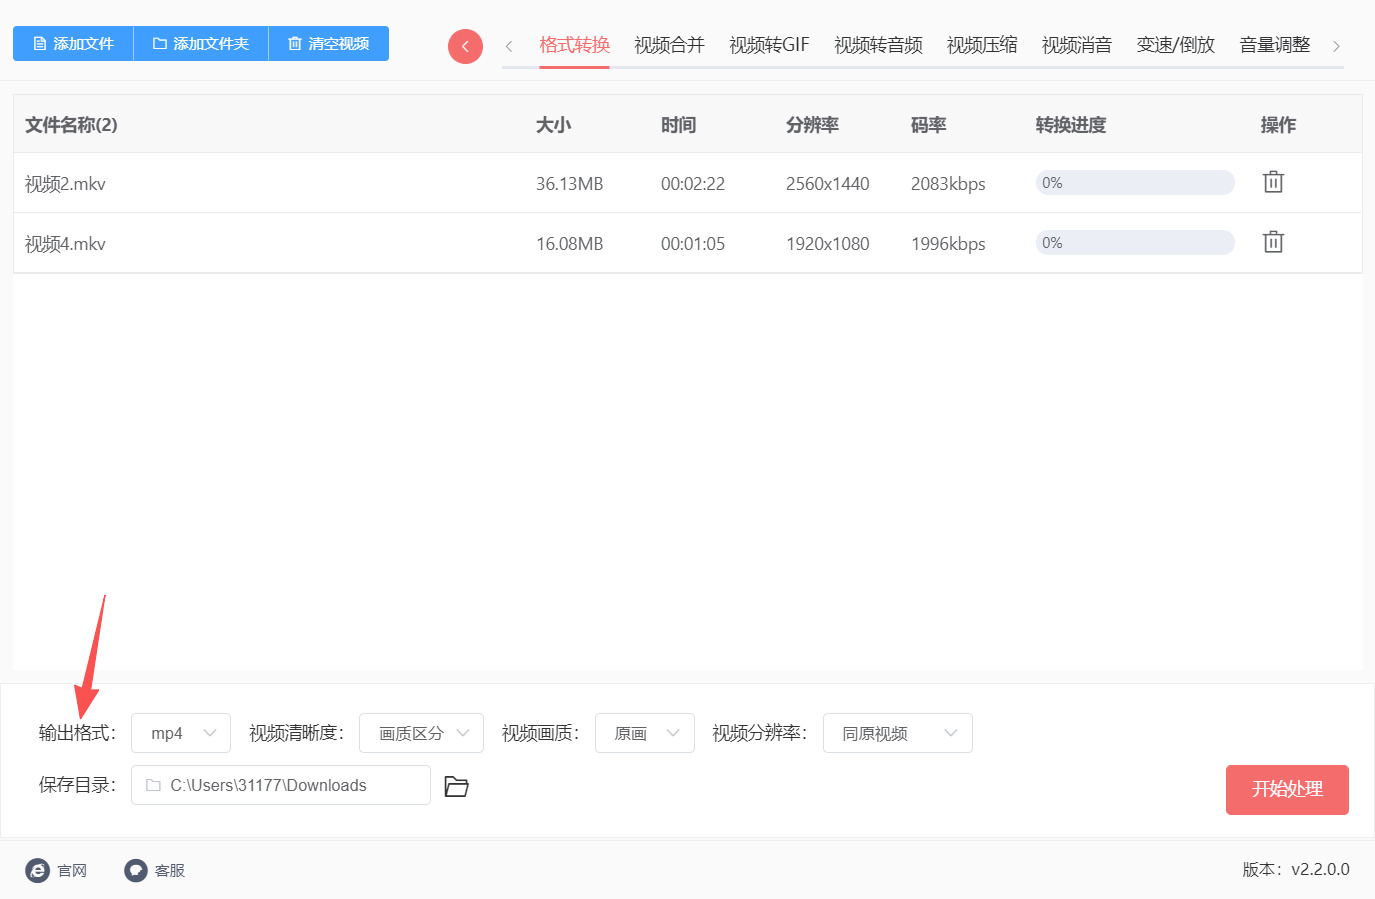Open the 输出格式 mp4 dropdown
This screenshot has width=1375, height=899.
pos(181,733)
